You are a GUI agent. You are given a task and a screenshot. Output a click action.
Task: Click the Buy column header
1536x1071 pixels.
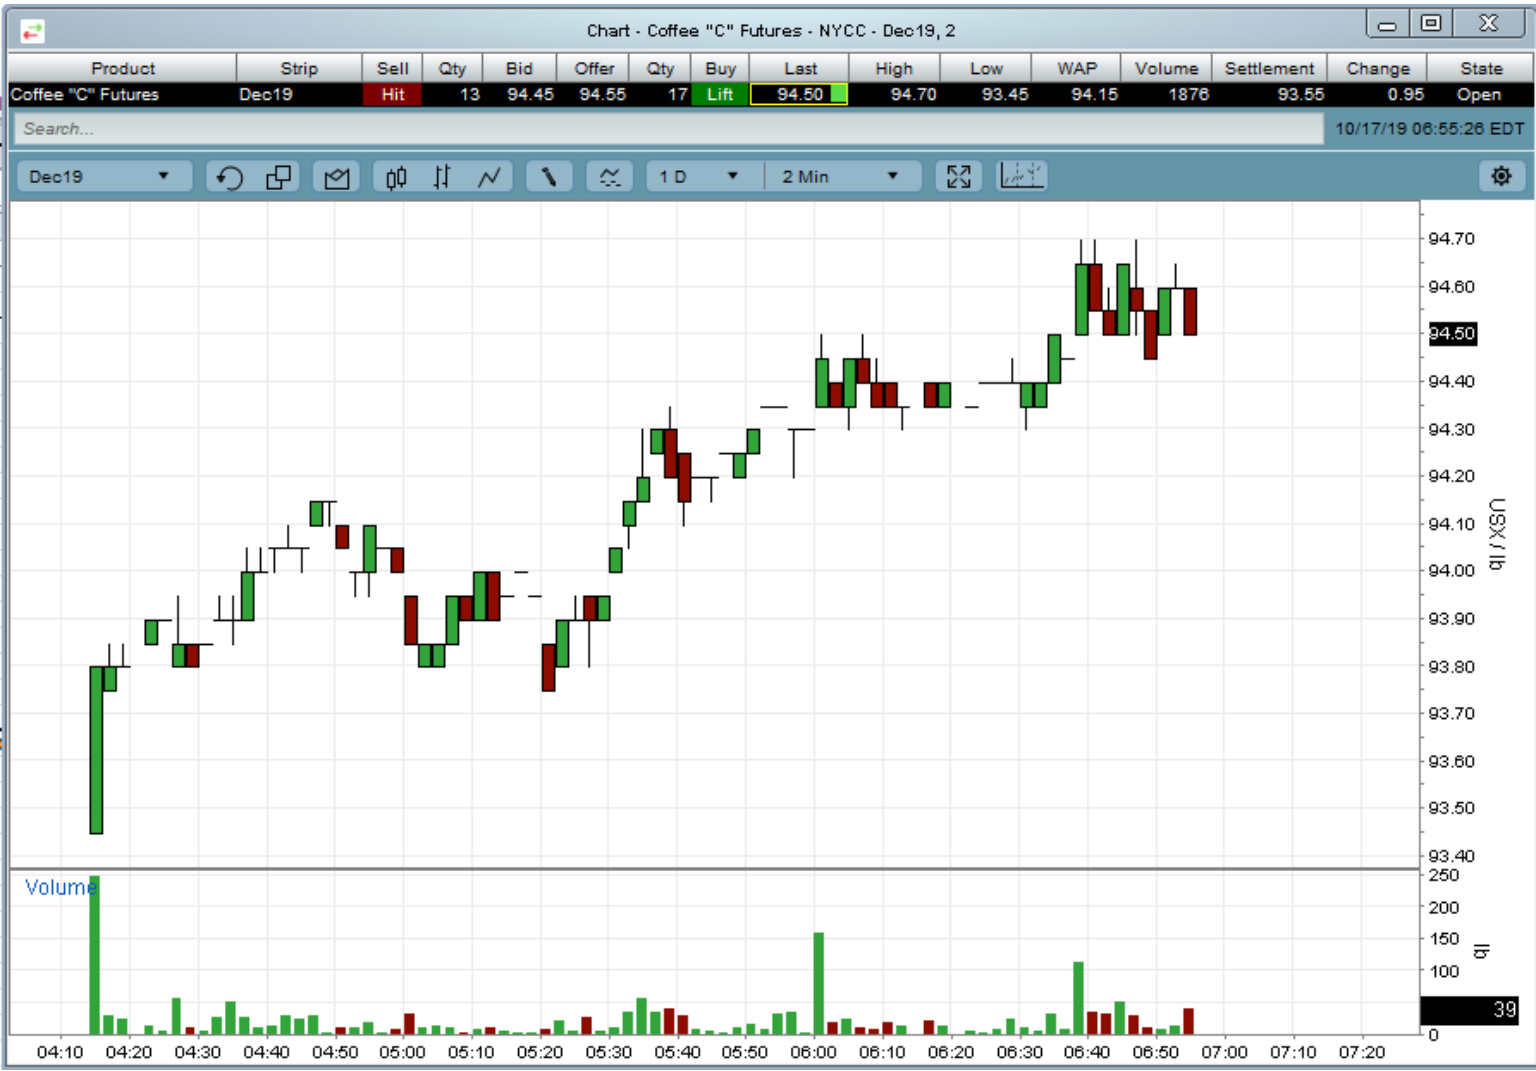(720, 68)
